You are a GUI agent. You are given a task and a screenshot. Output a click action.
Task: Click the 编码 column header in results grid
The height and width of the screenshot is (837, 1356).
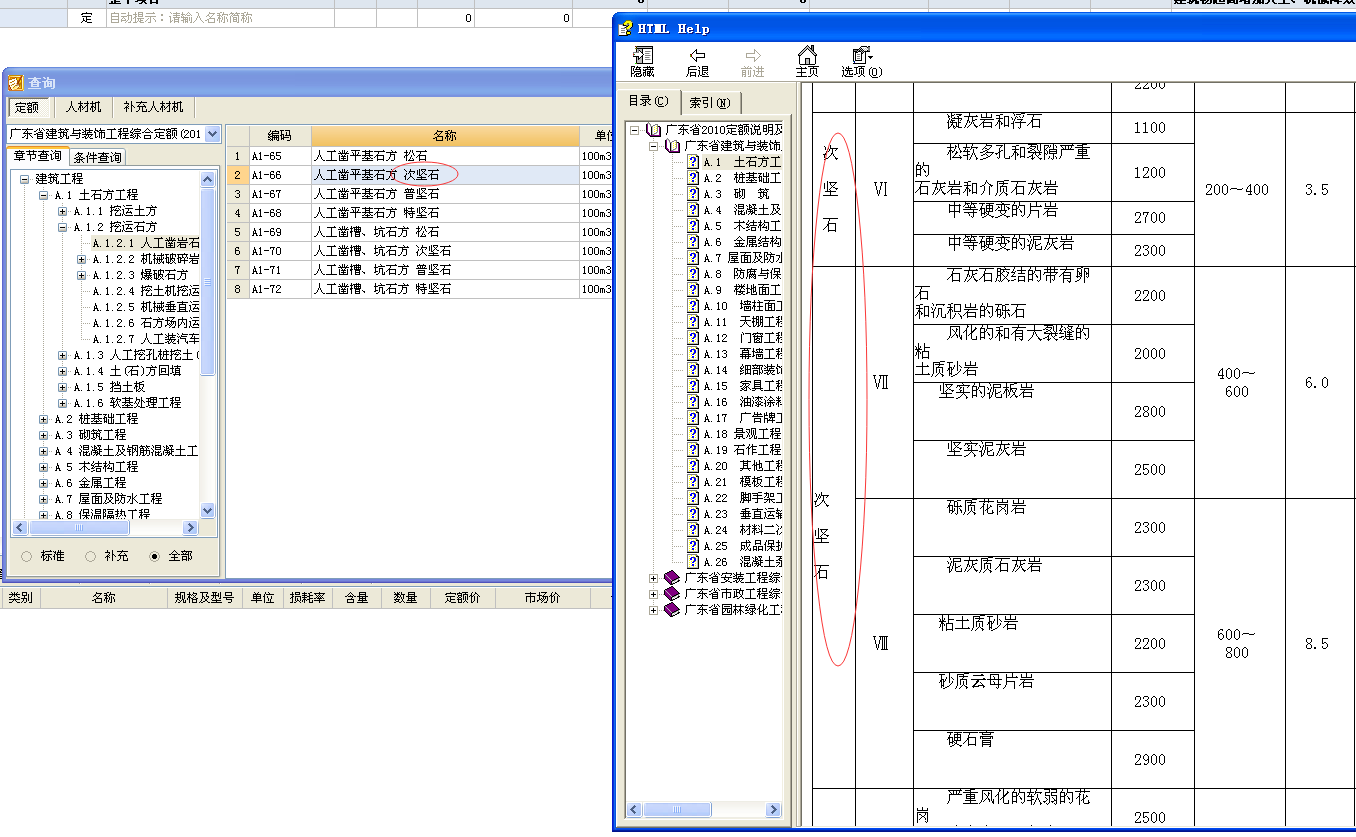(x=280, y=136)
